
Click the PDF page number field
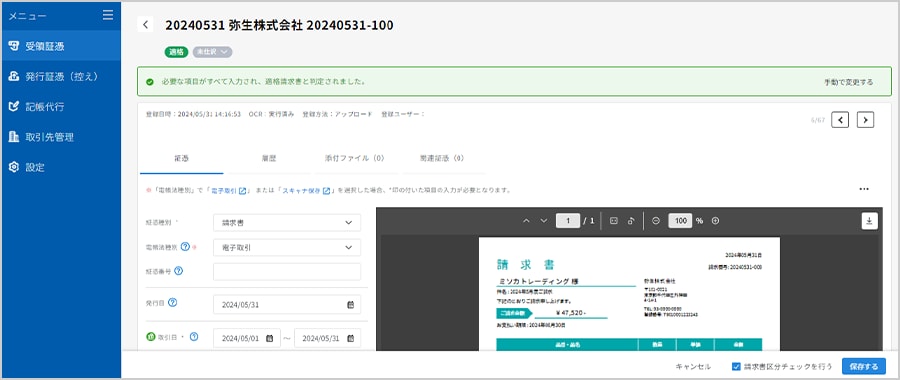(x=568, y=221)
